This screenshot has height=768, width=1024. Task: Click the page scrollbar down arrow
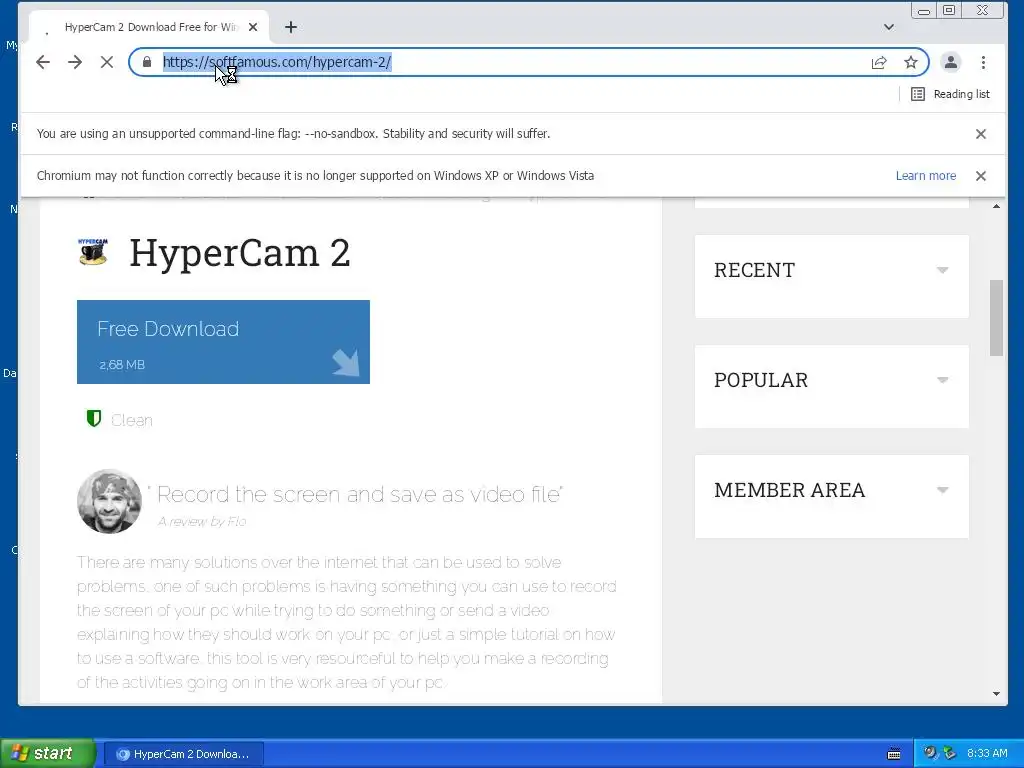pos(996,694)
